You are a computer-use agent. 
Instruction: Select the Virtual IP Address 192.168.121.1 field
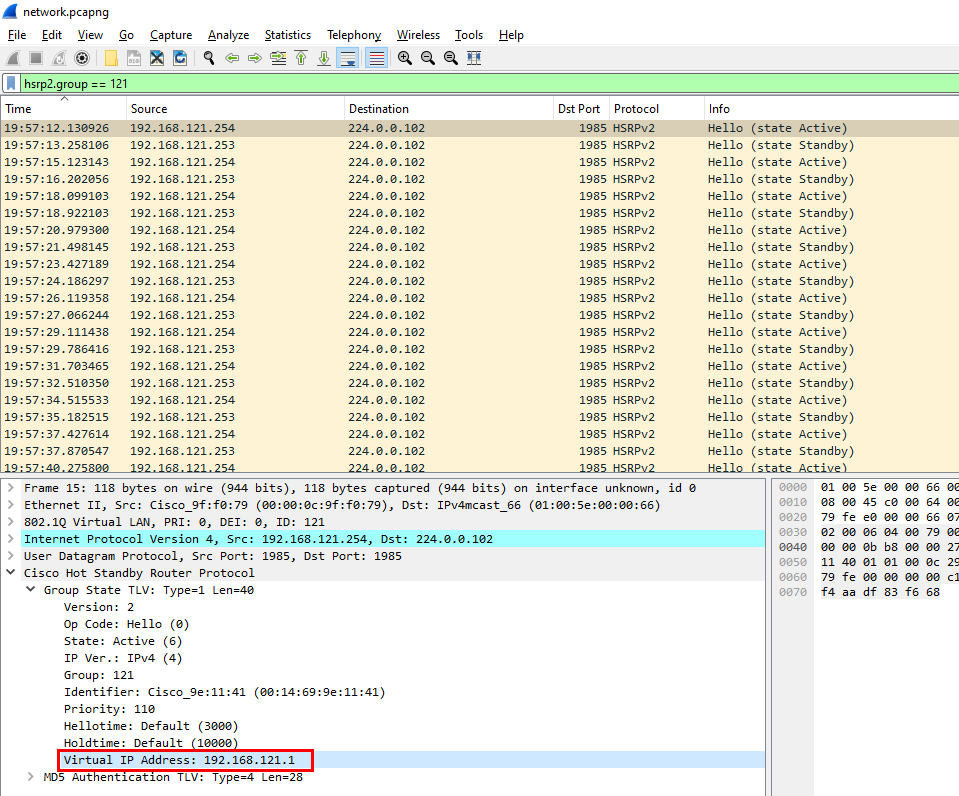tap(179, 760)
